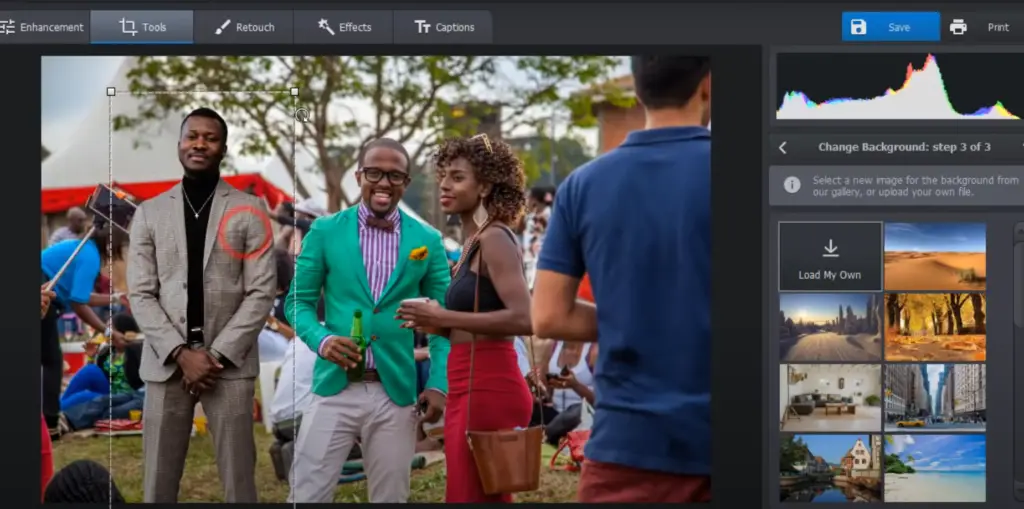
Task: Click the blue Save button
Action: pyautogui.click(x=890, y=27)
